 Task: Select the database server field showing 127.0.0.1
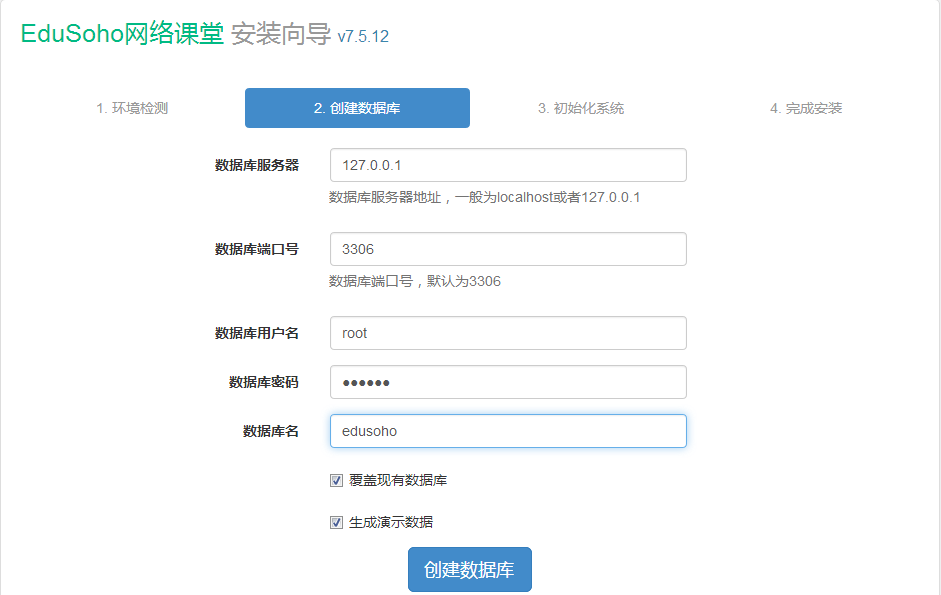click(507, 164)
